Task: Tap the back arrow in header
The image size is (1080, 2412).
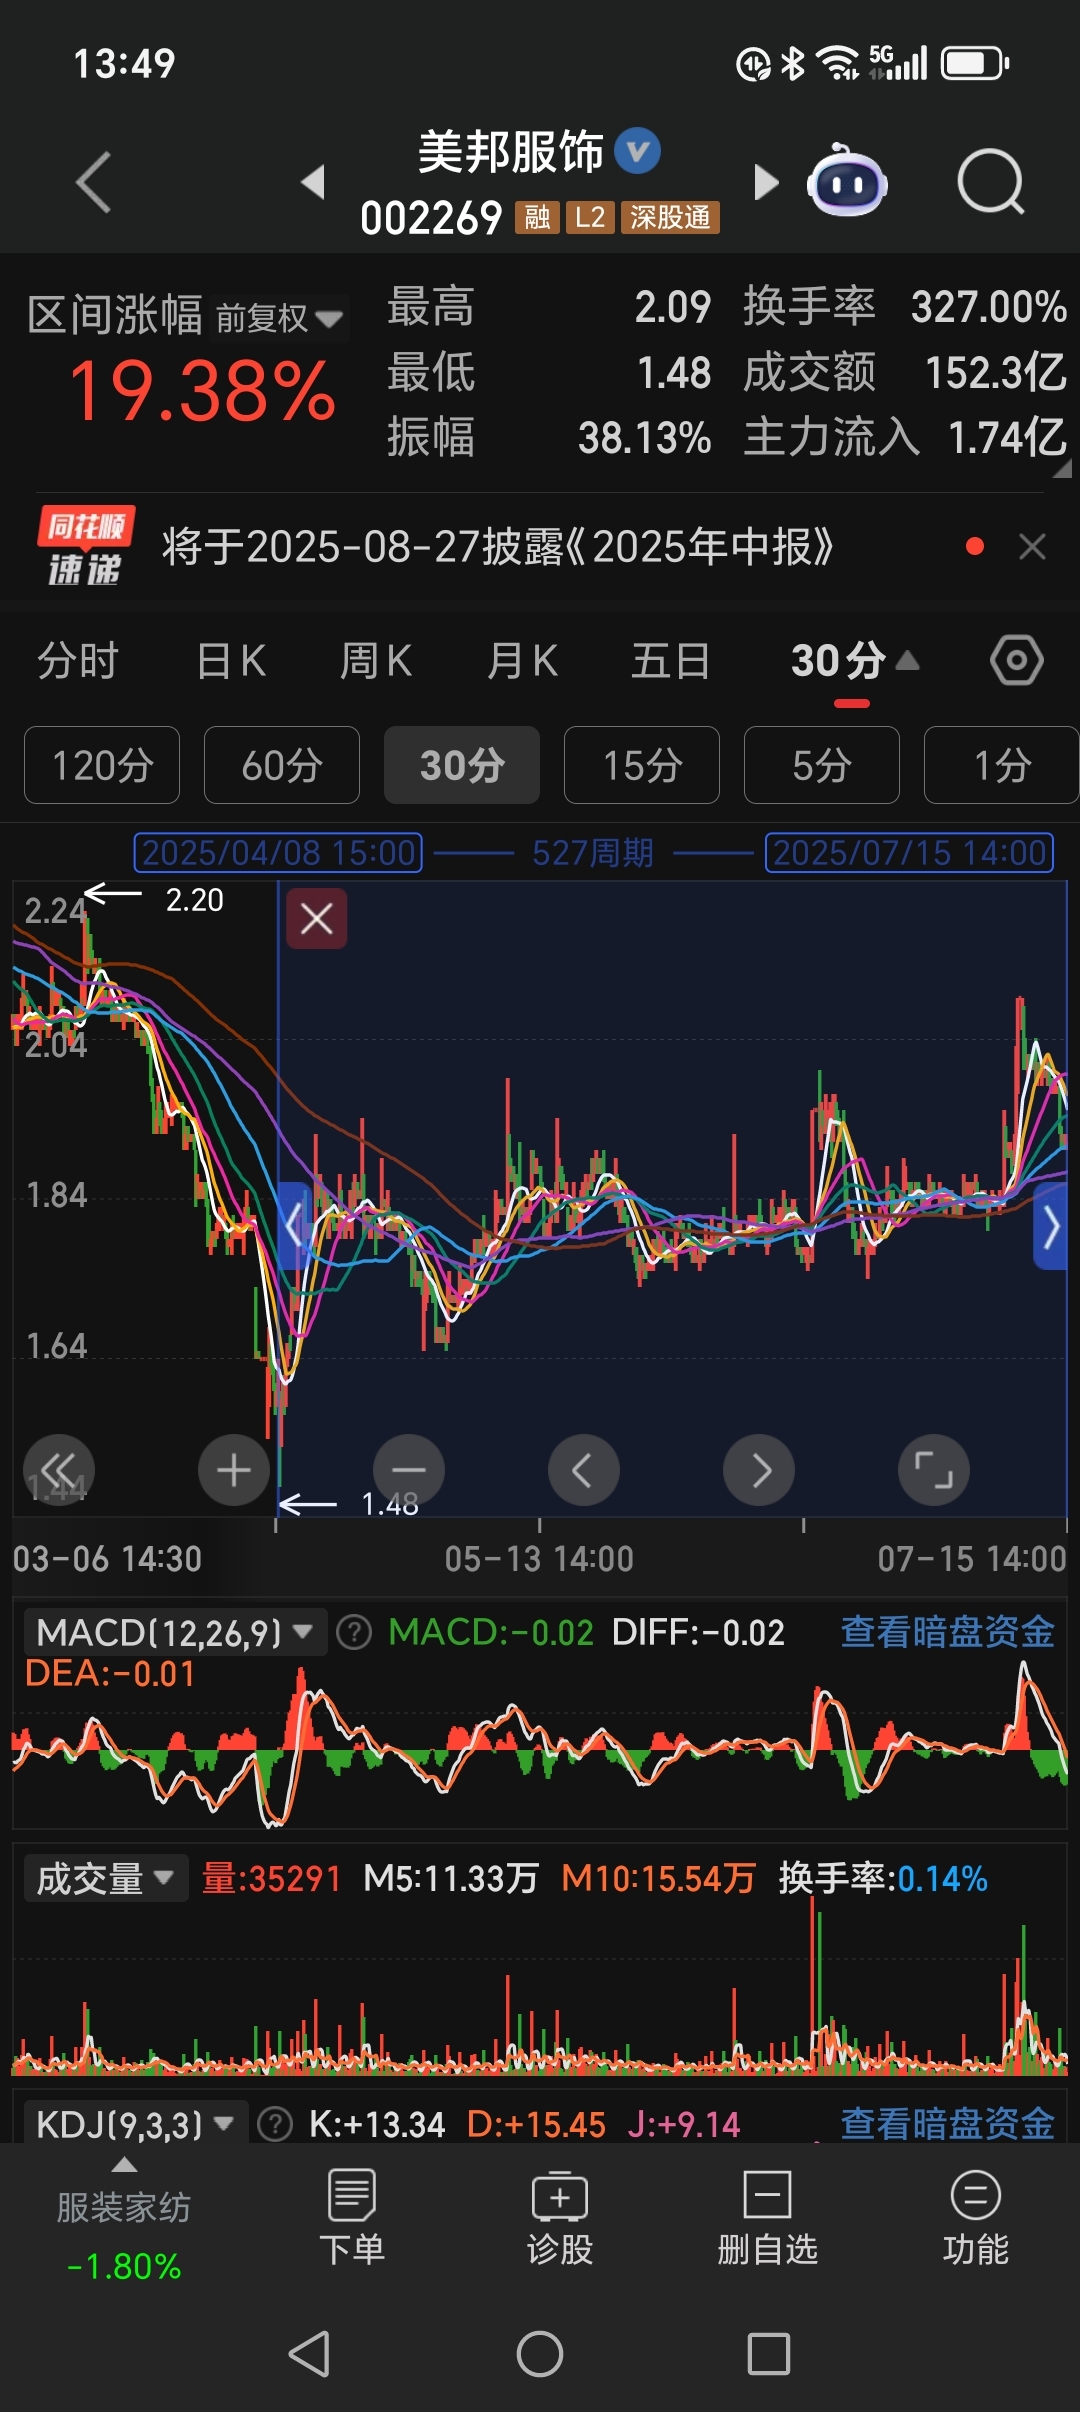Action: point(94,182)
